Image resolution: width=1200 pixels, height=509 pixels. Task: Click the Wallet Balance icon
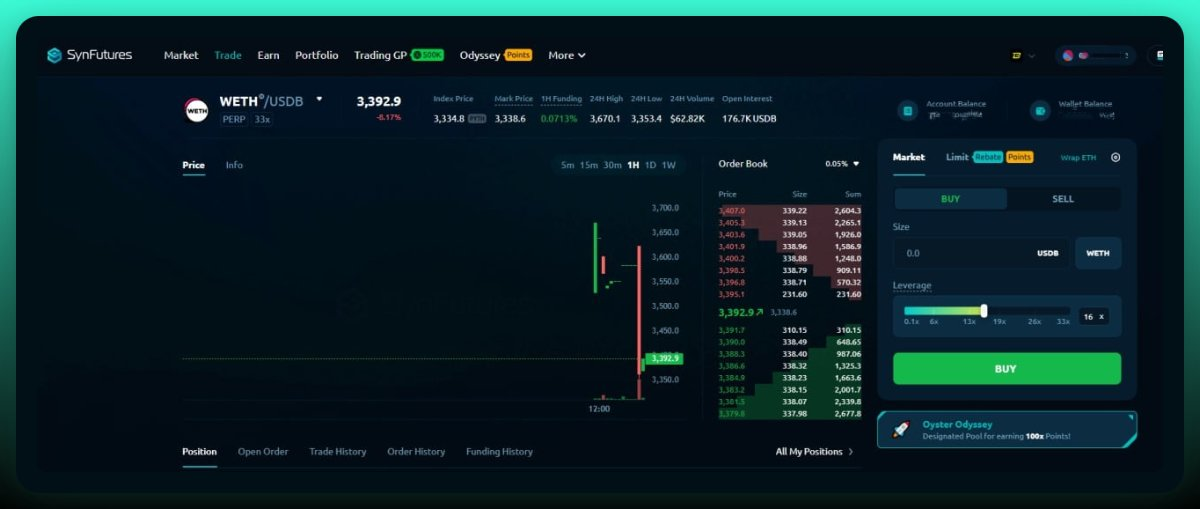tap(1040, 110)
